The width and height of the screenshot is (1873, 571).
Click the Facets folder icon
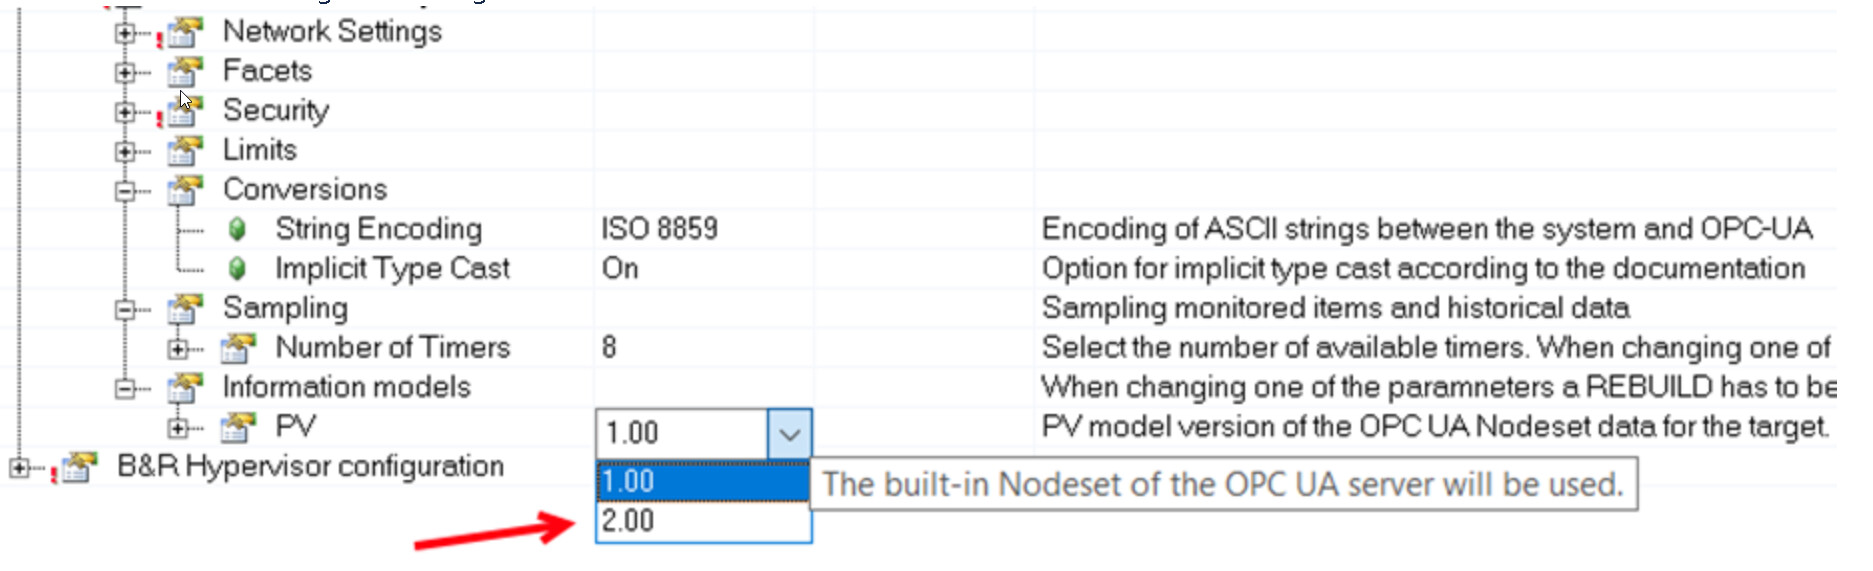click(x=185, y=71)
